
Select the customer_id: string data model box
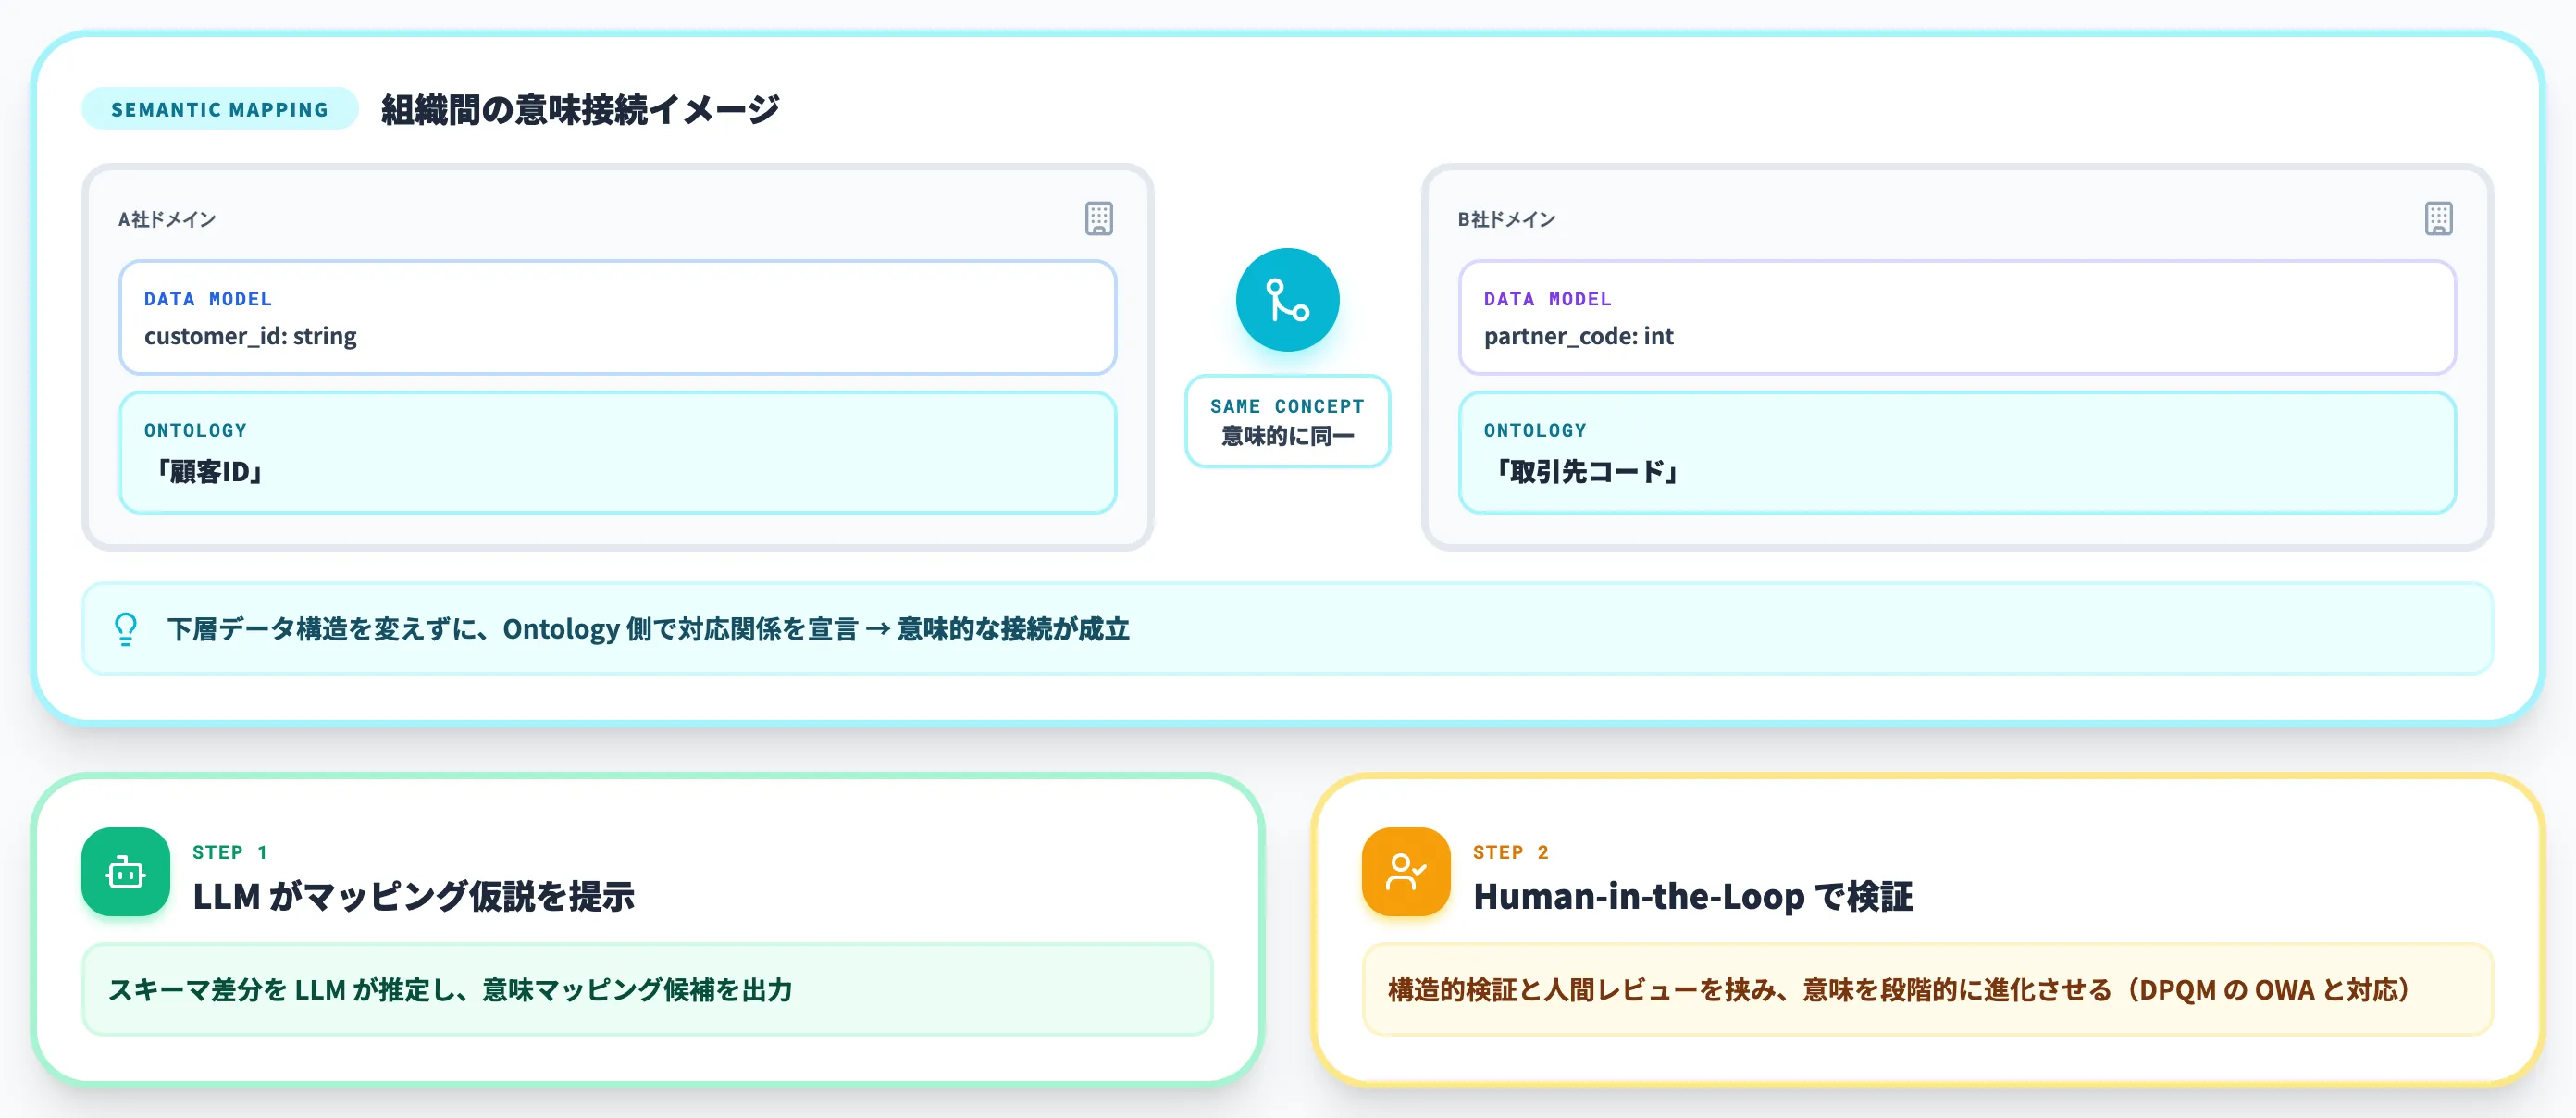(617, 318)
